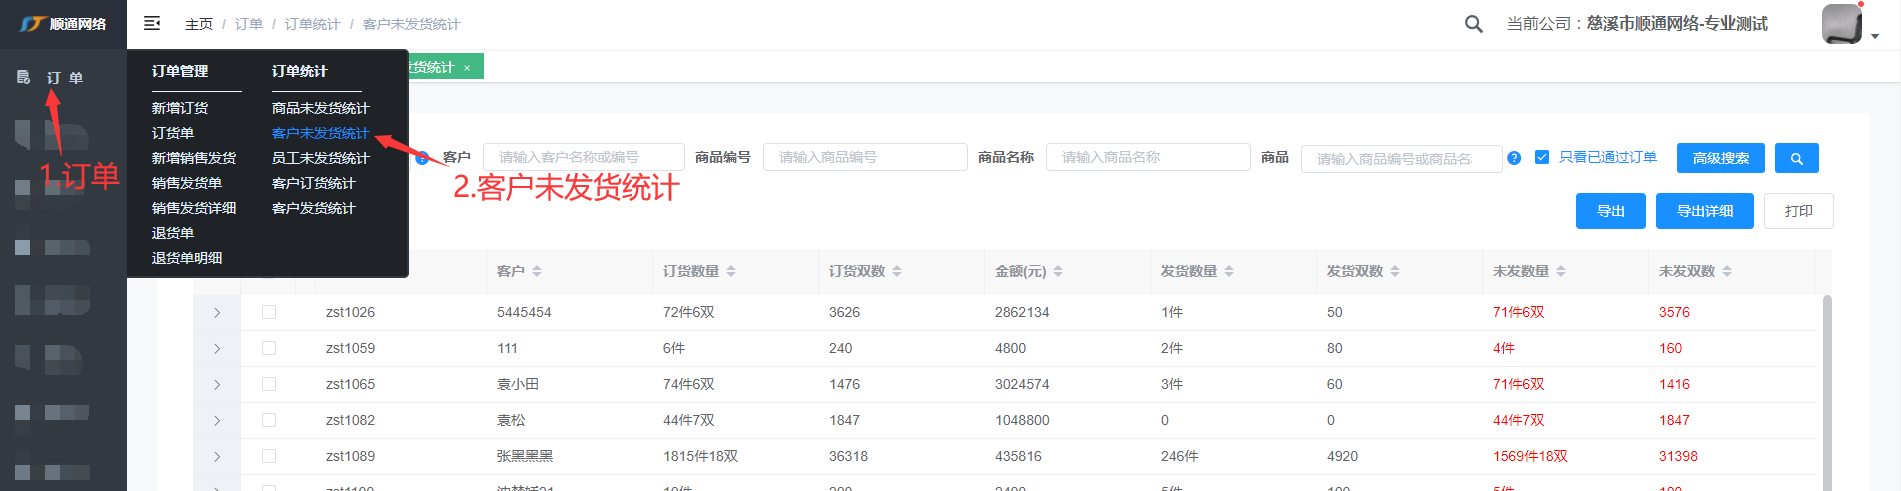Sort by 金额(元) column arrows
The height and width of the screenshot is (491, 1901).
coord(1058,271)
